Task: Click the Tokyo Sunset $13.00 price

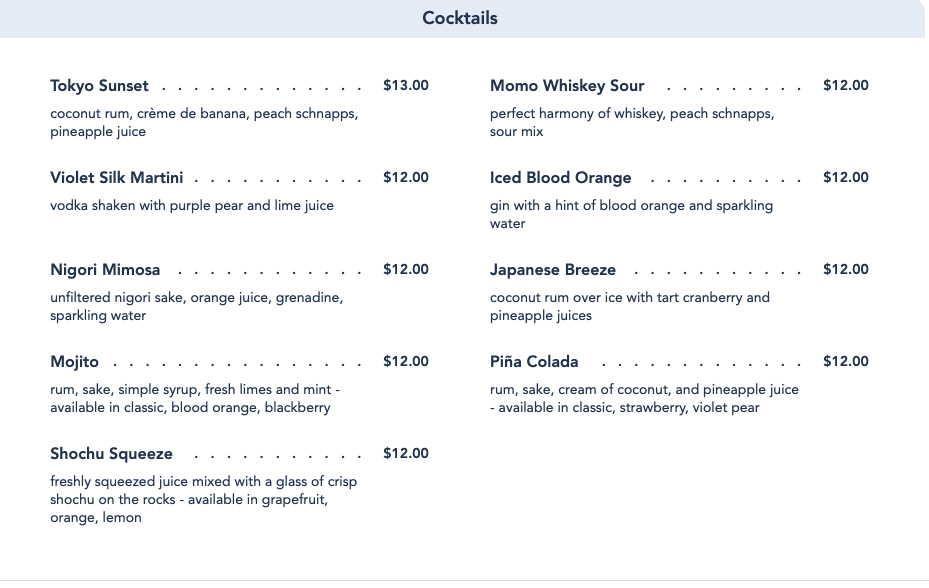Action: click(x=405, y=86)
